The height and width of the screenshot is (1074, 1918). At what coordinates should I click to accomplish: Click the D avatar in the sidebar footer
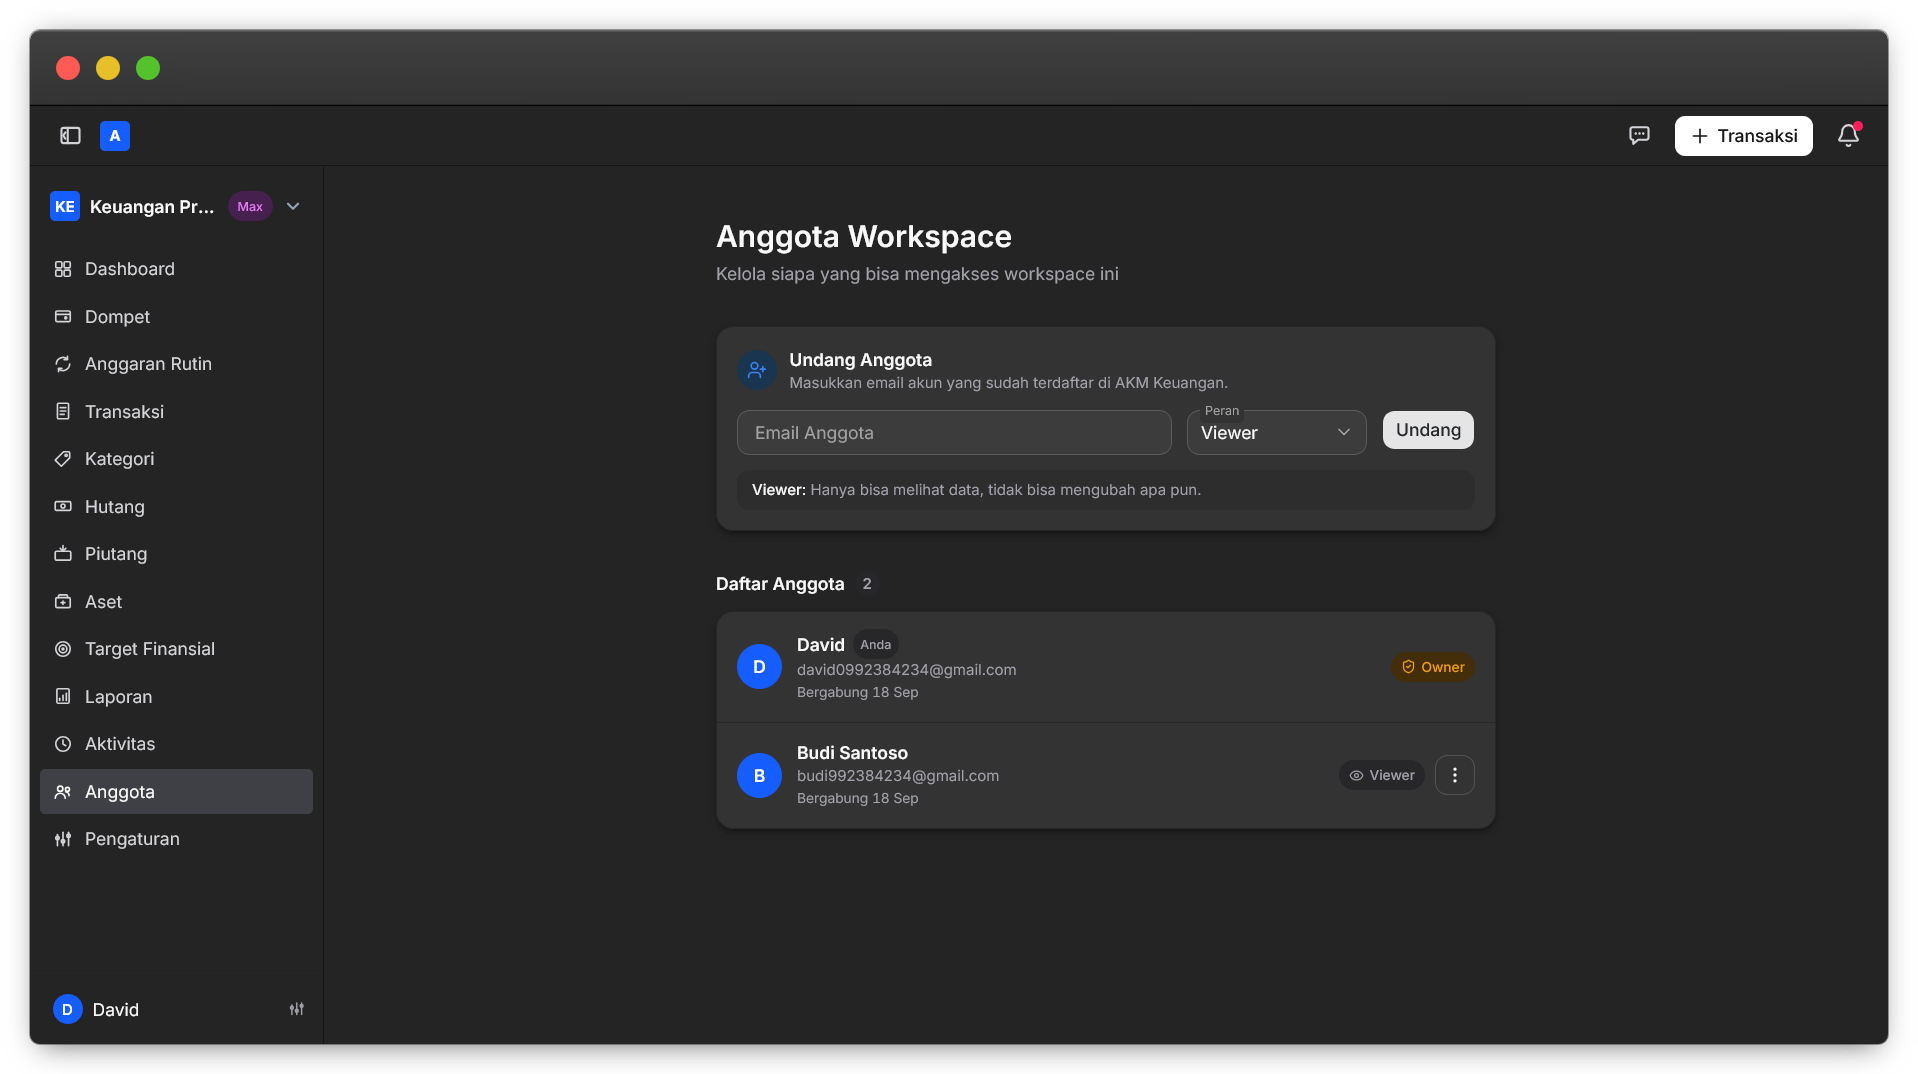(x=67, y=1010)
